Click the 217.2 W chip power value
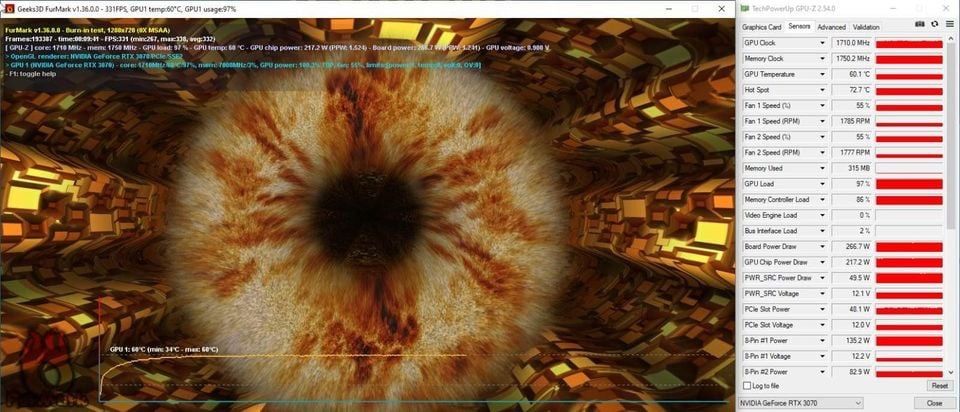The image size is (960, 412). click(852, 262)
